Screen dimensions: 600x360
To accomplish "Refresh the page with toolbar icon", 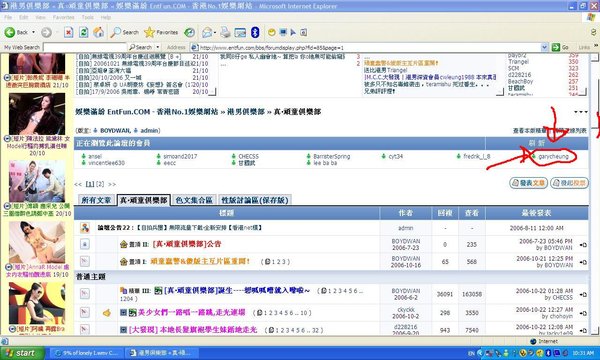I will pos(83,33).
